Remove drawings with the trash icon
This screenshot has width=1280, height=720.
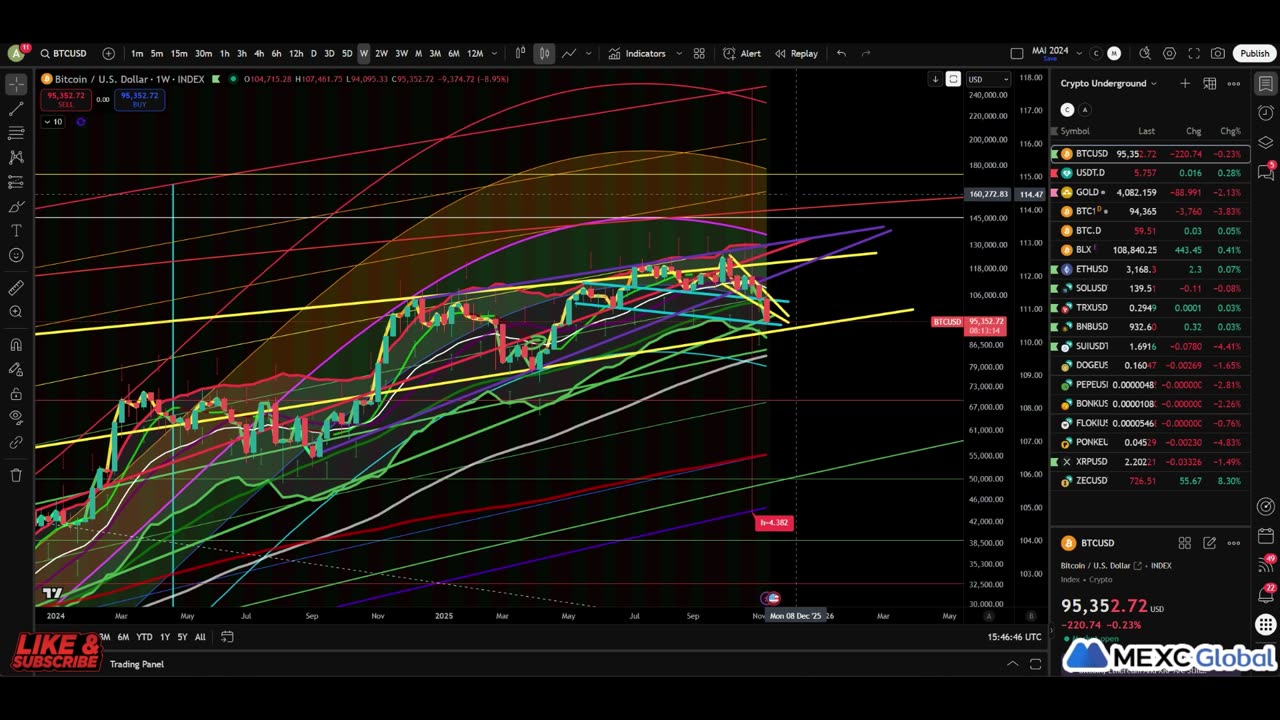pyautogui.click(x=16, y=475)
